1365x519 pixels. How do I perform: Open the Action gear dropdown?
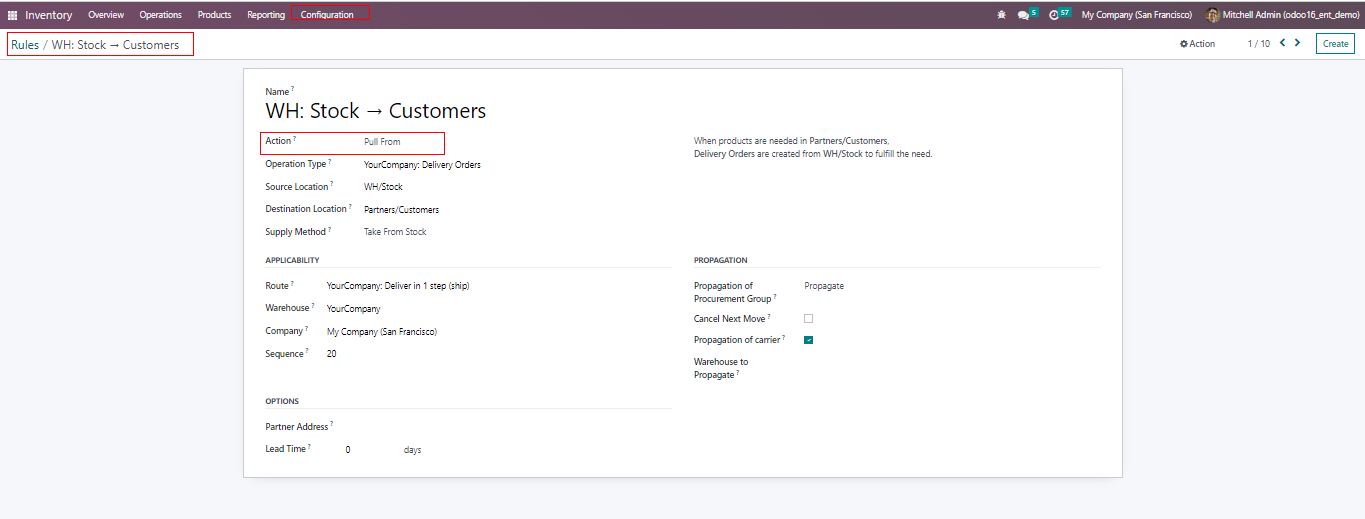tap(1197, 44)
